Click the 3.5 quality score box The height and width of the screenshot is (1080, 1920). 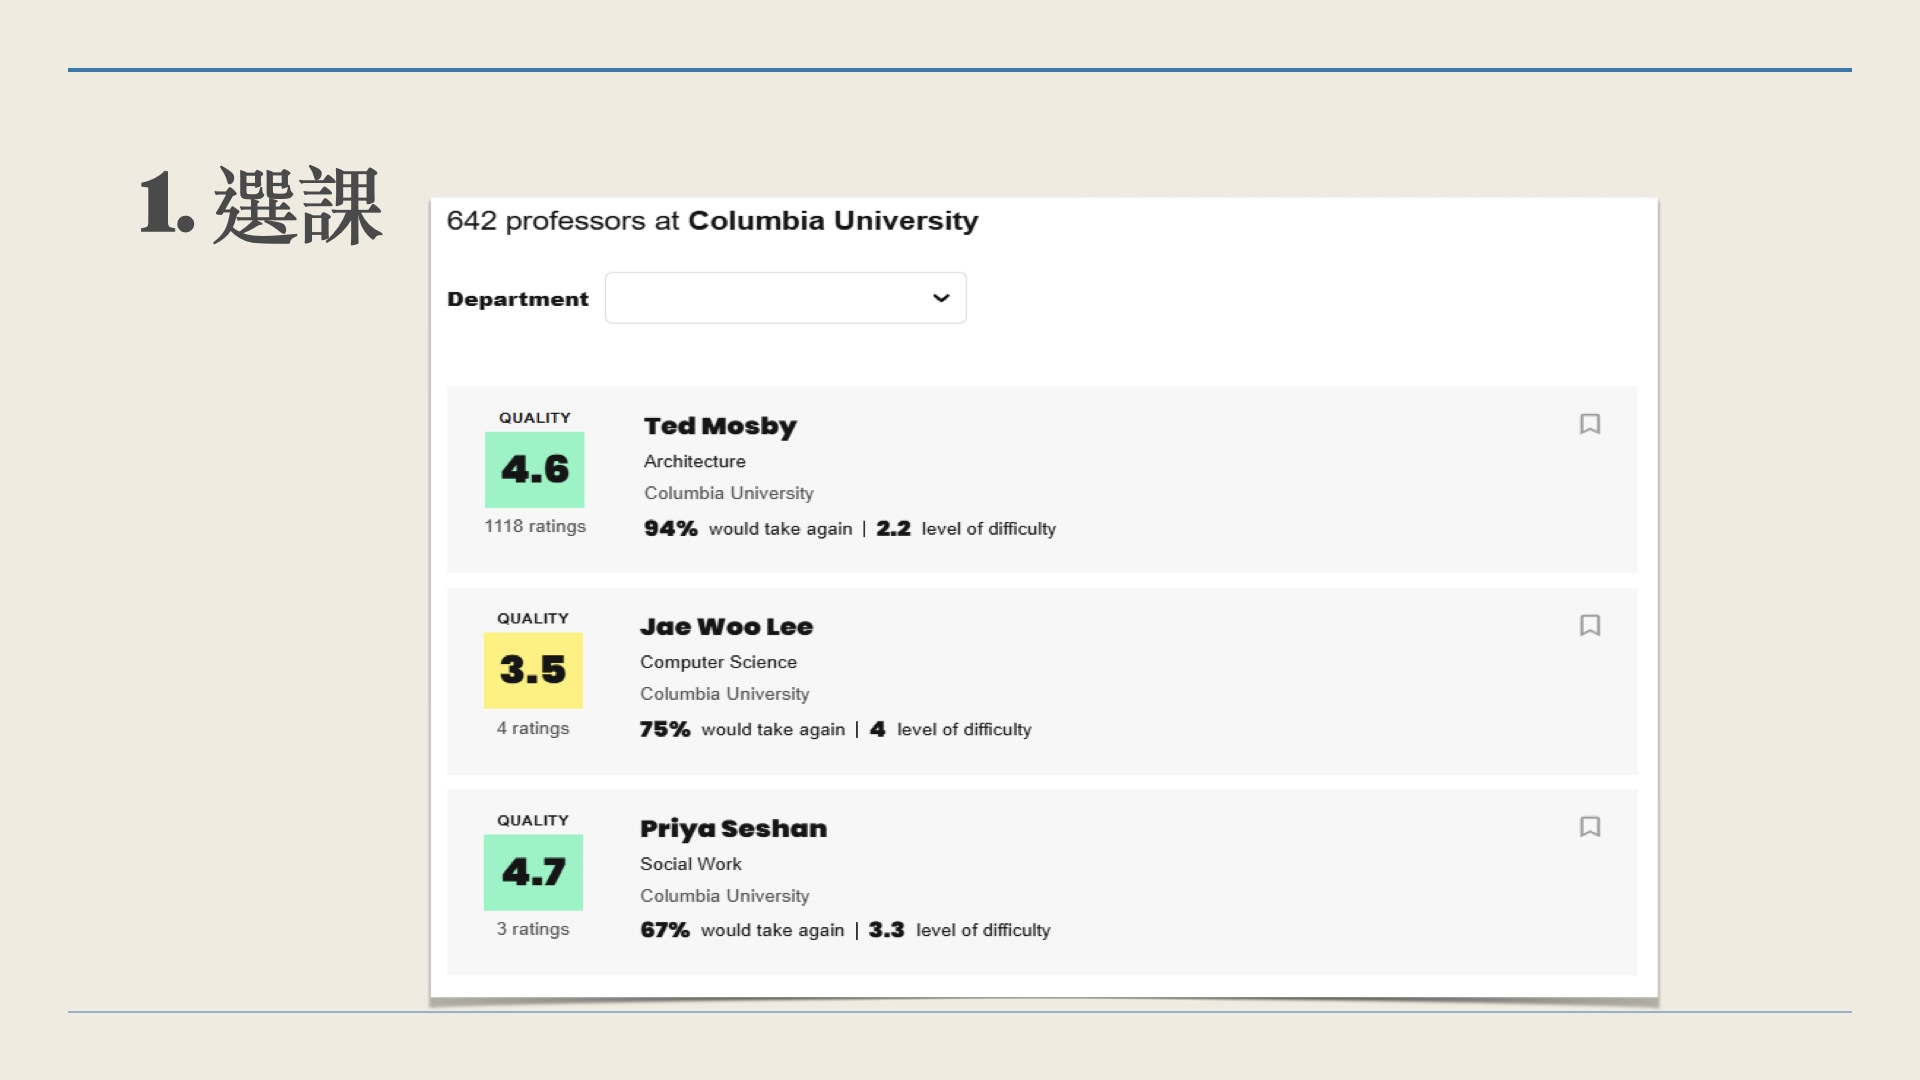(x=533, y=670)
